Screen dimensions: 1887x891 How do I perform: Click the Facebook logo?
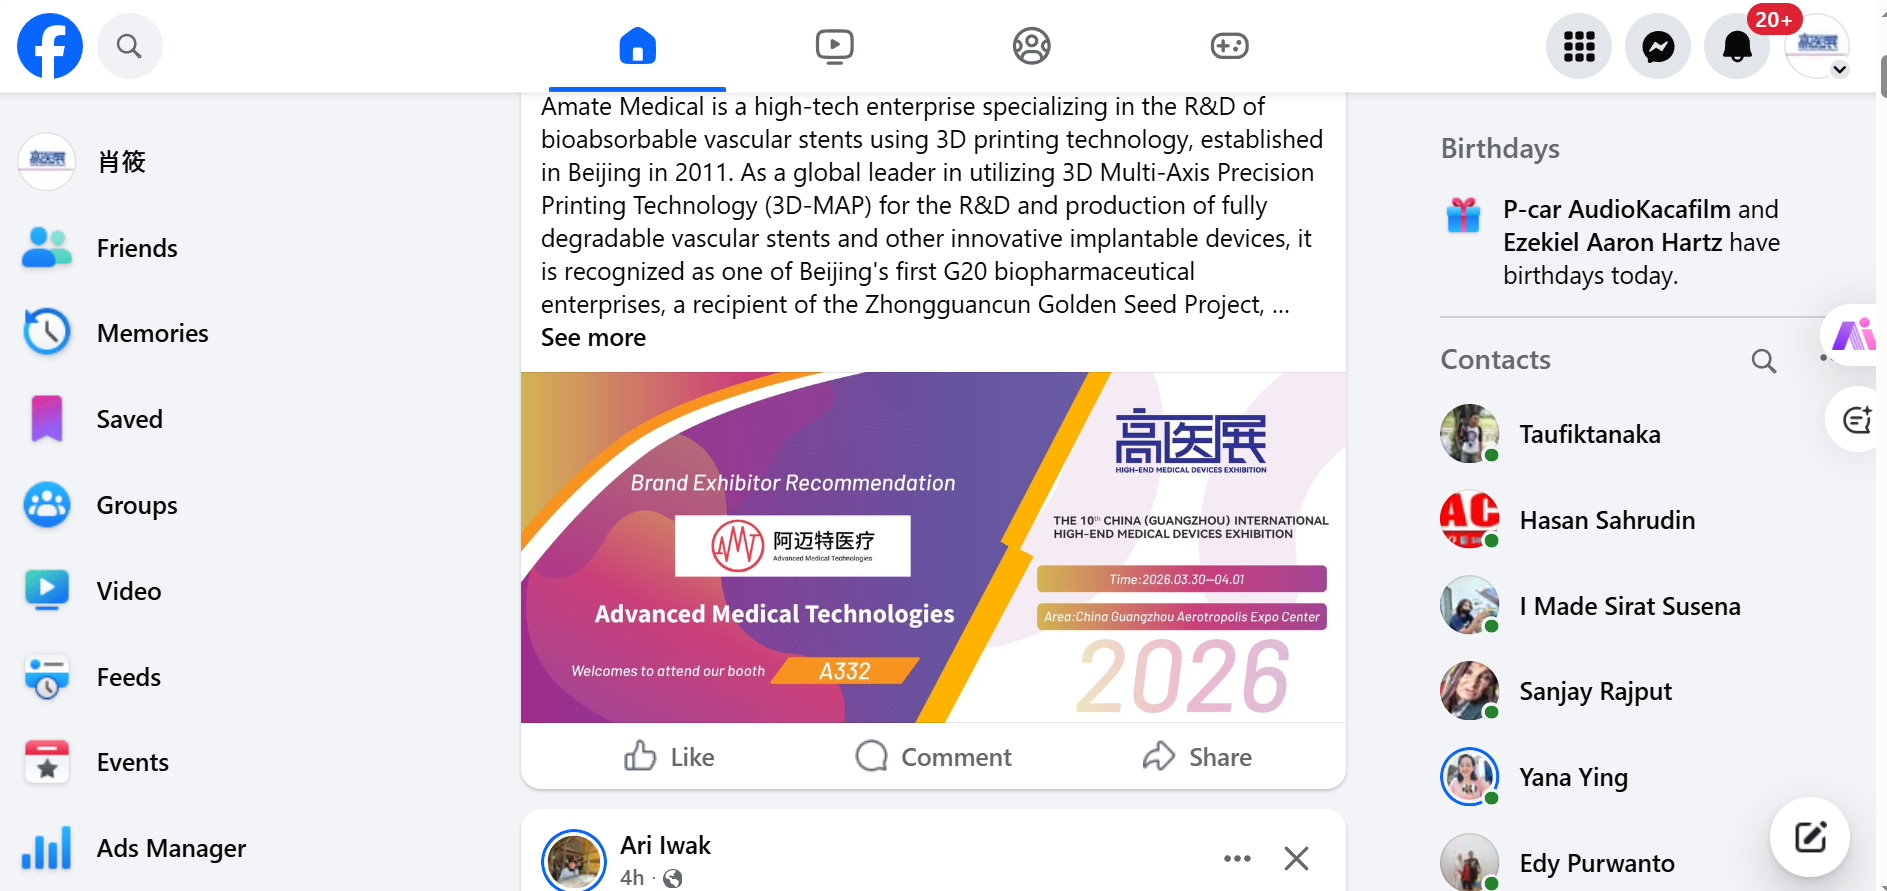50,46
